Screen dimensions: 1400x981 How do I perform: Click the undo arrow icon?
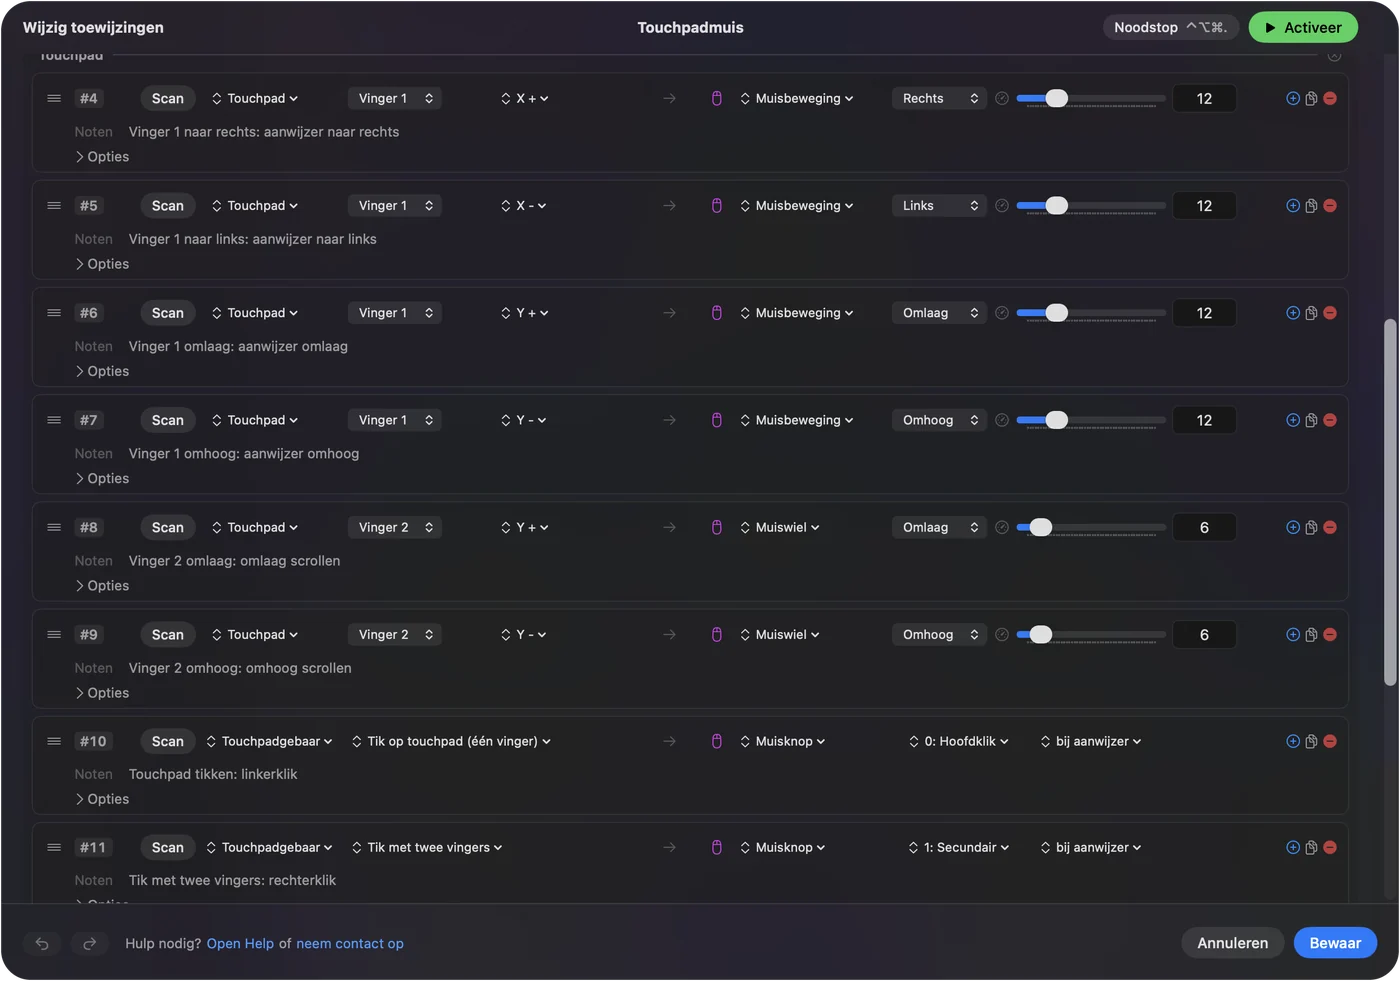[42, 943]
